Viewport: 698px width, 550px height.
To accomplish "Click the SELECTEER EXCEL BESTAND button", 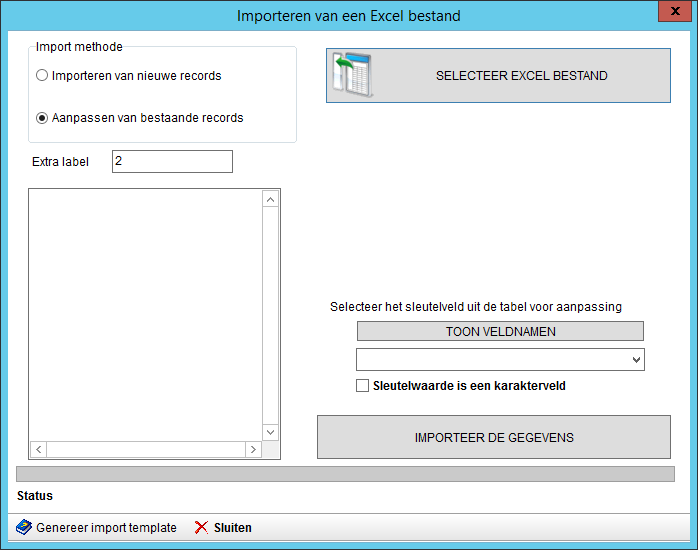I will click(x=498, y=76).
